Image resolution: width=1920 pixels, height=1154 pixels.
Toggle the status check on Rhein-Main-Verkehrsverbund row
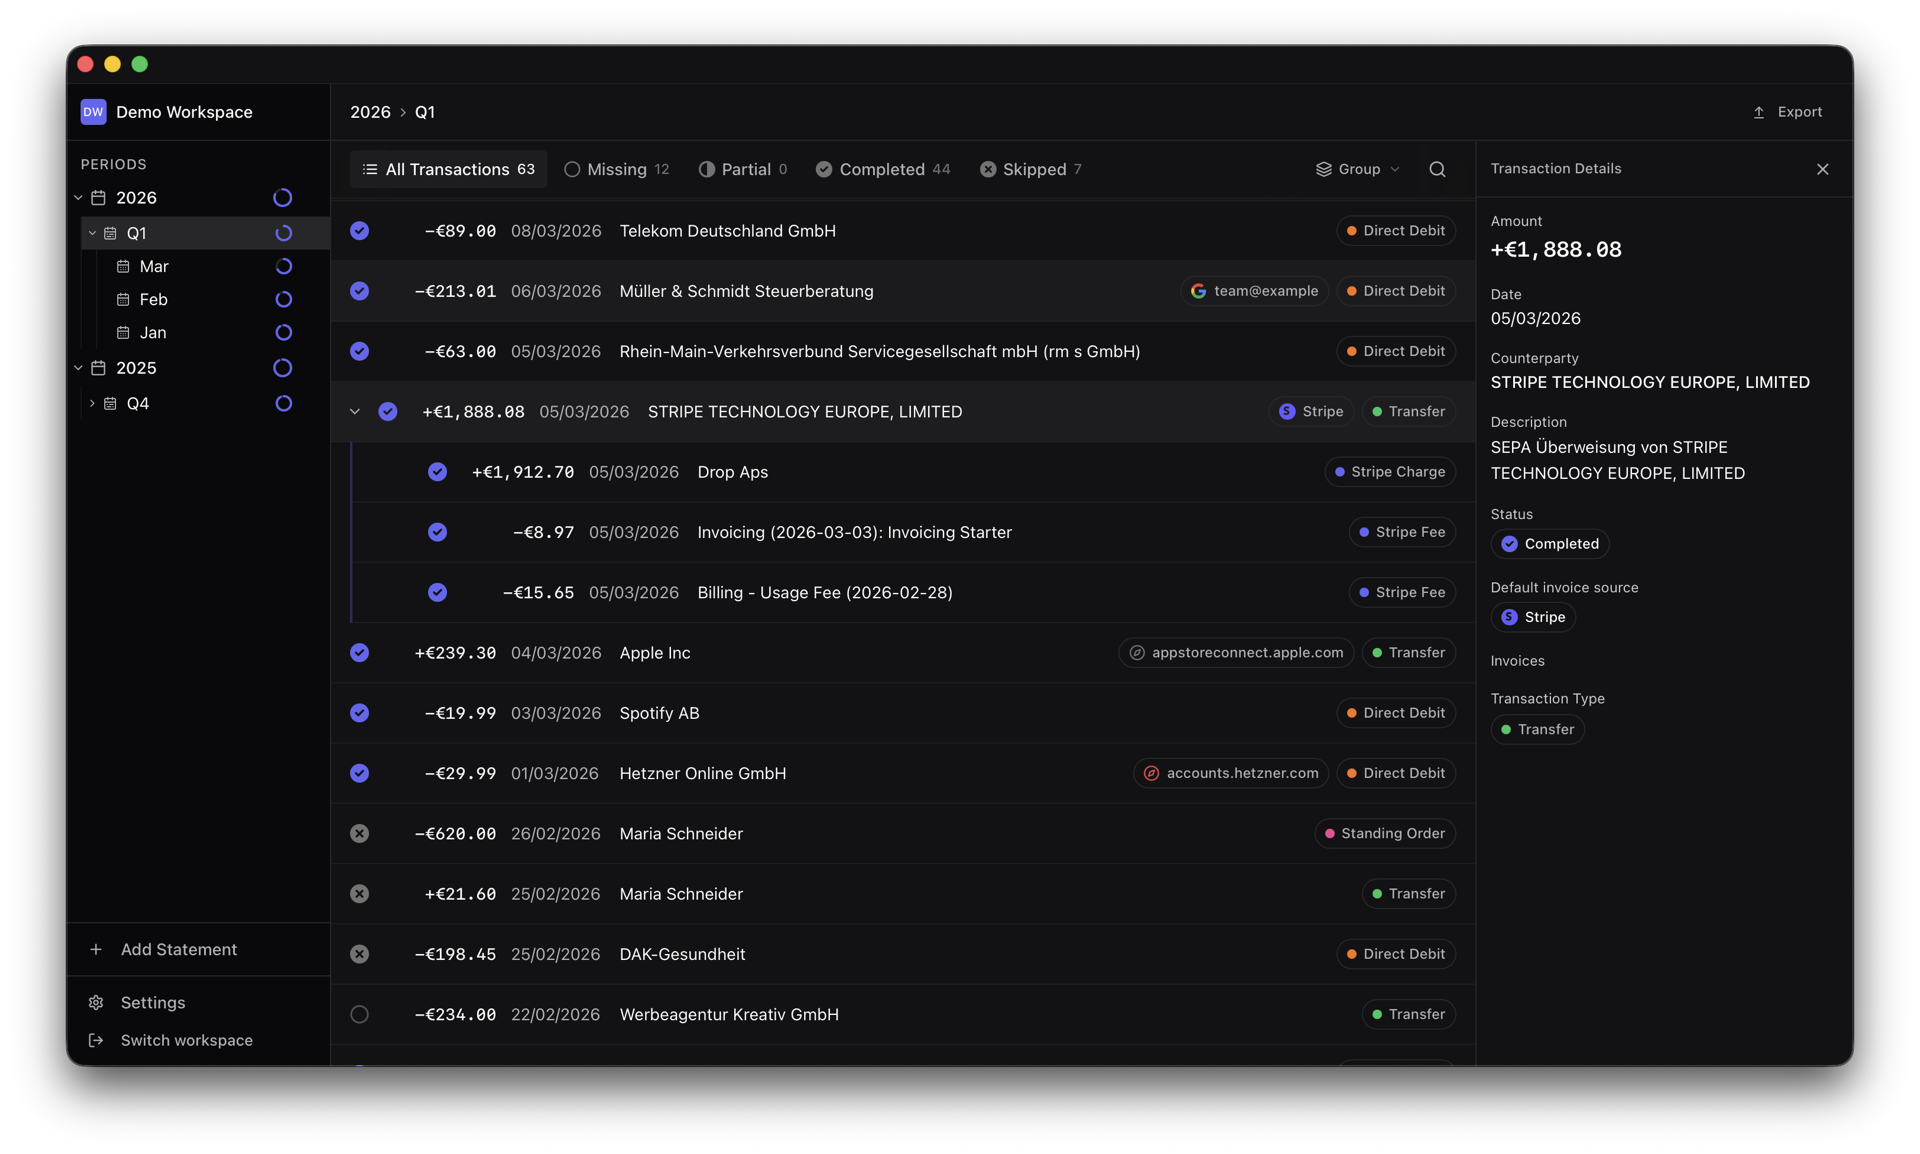pyautogui.click(x=360, y=351)
